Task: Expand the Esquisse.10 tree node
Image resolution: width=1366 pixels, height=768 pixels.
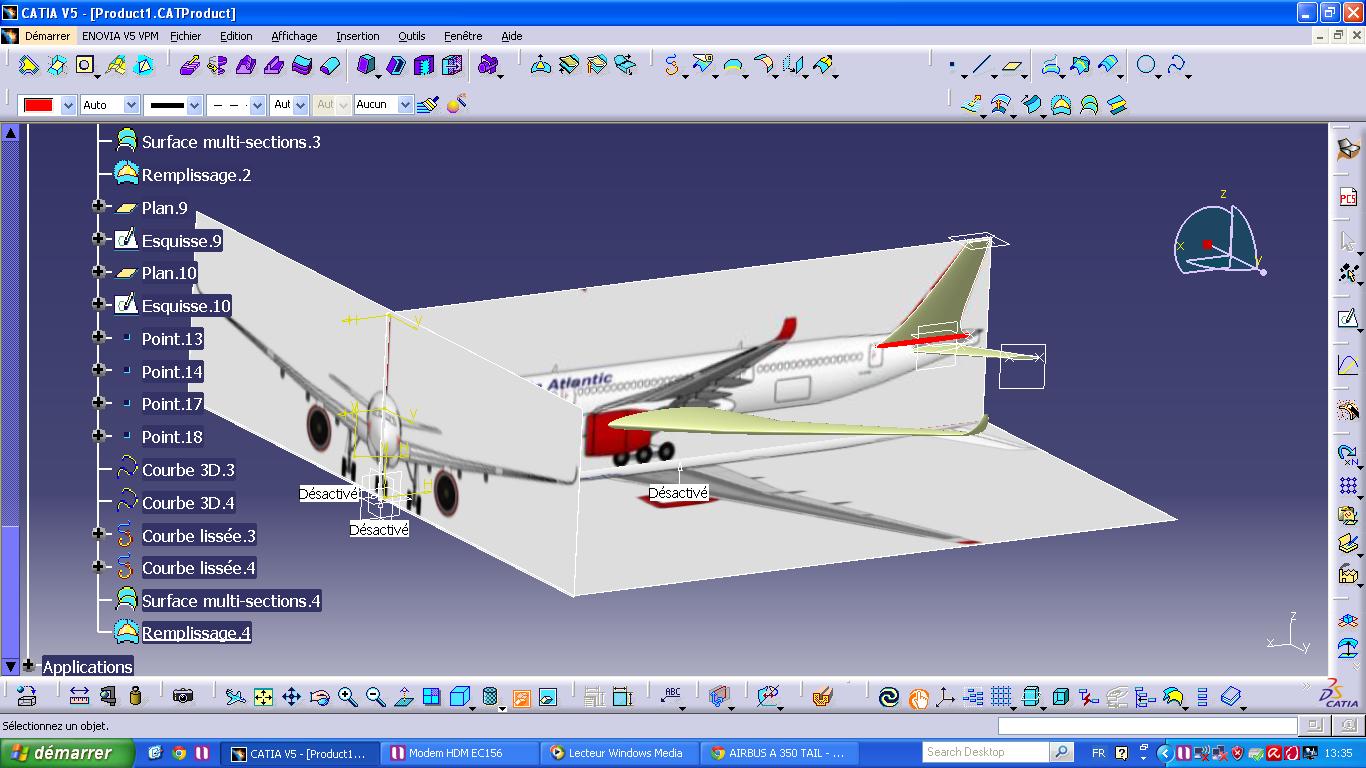Action: [98, 304]
